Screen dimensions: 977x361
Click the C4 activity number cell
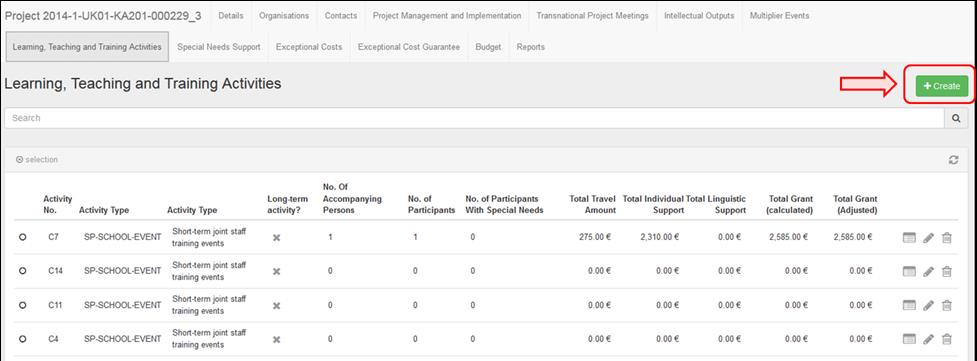(x=53, y=339)
